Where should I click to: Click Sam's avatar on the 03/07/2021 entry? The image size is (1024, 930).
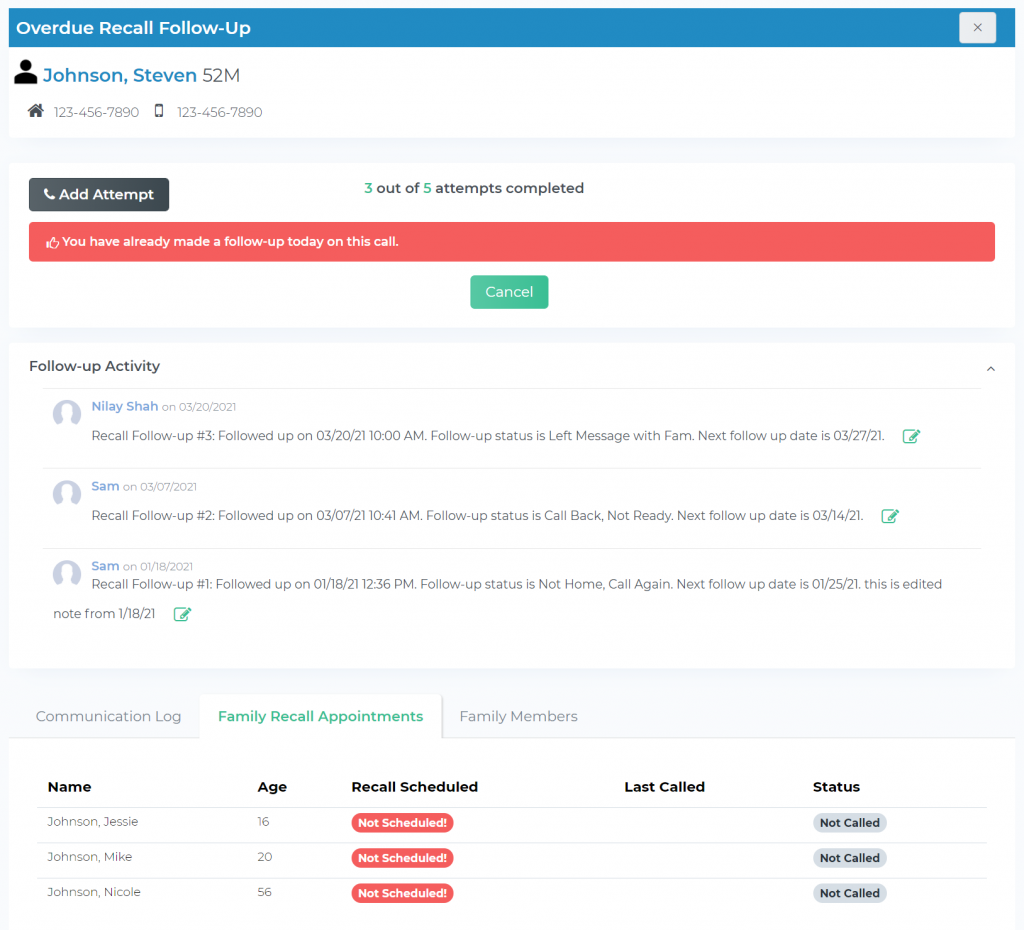point(66,493)
